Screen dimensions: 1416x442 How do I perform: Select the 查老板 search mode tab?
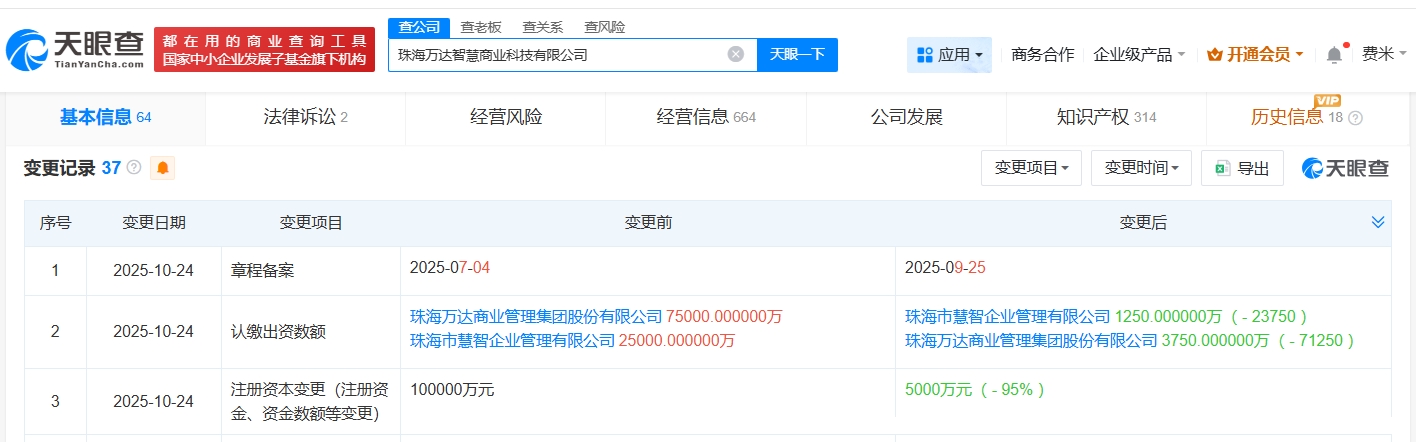(x=481, y=27)
